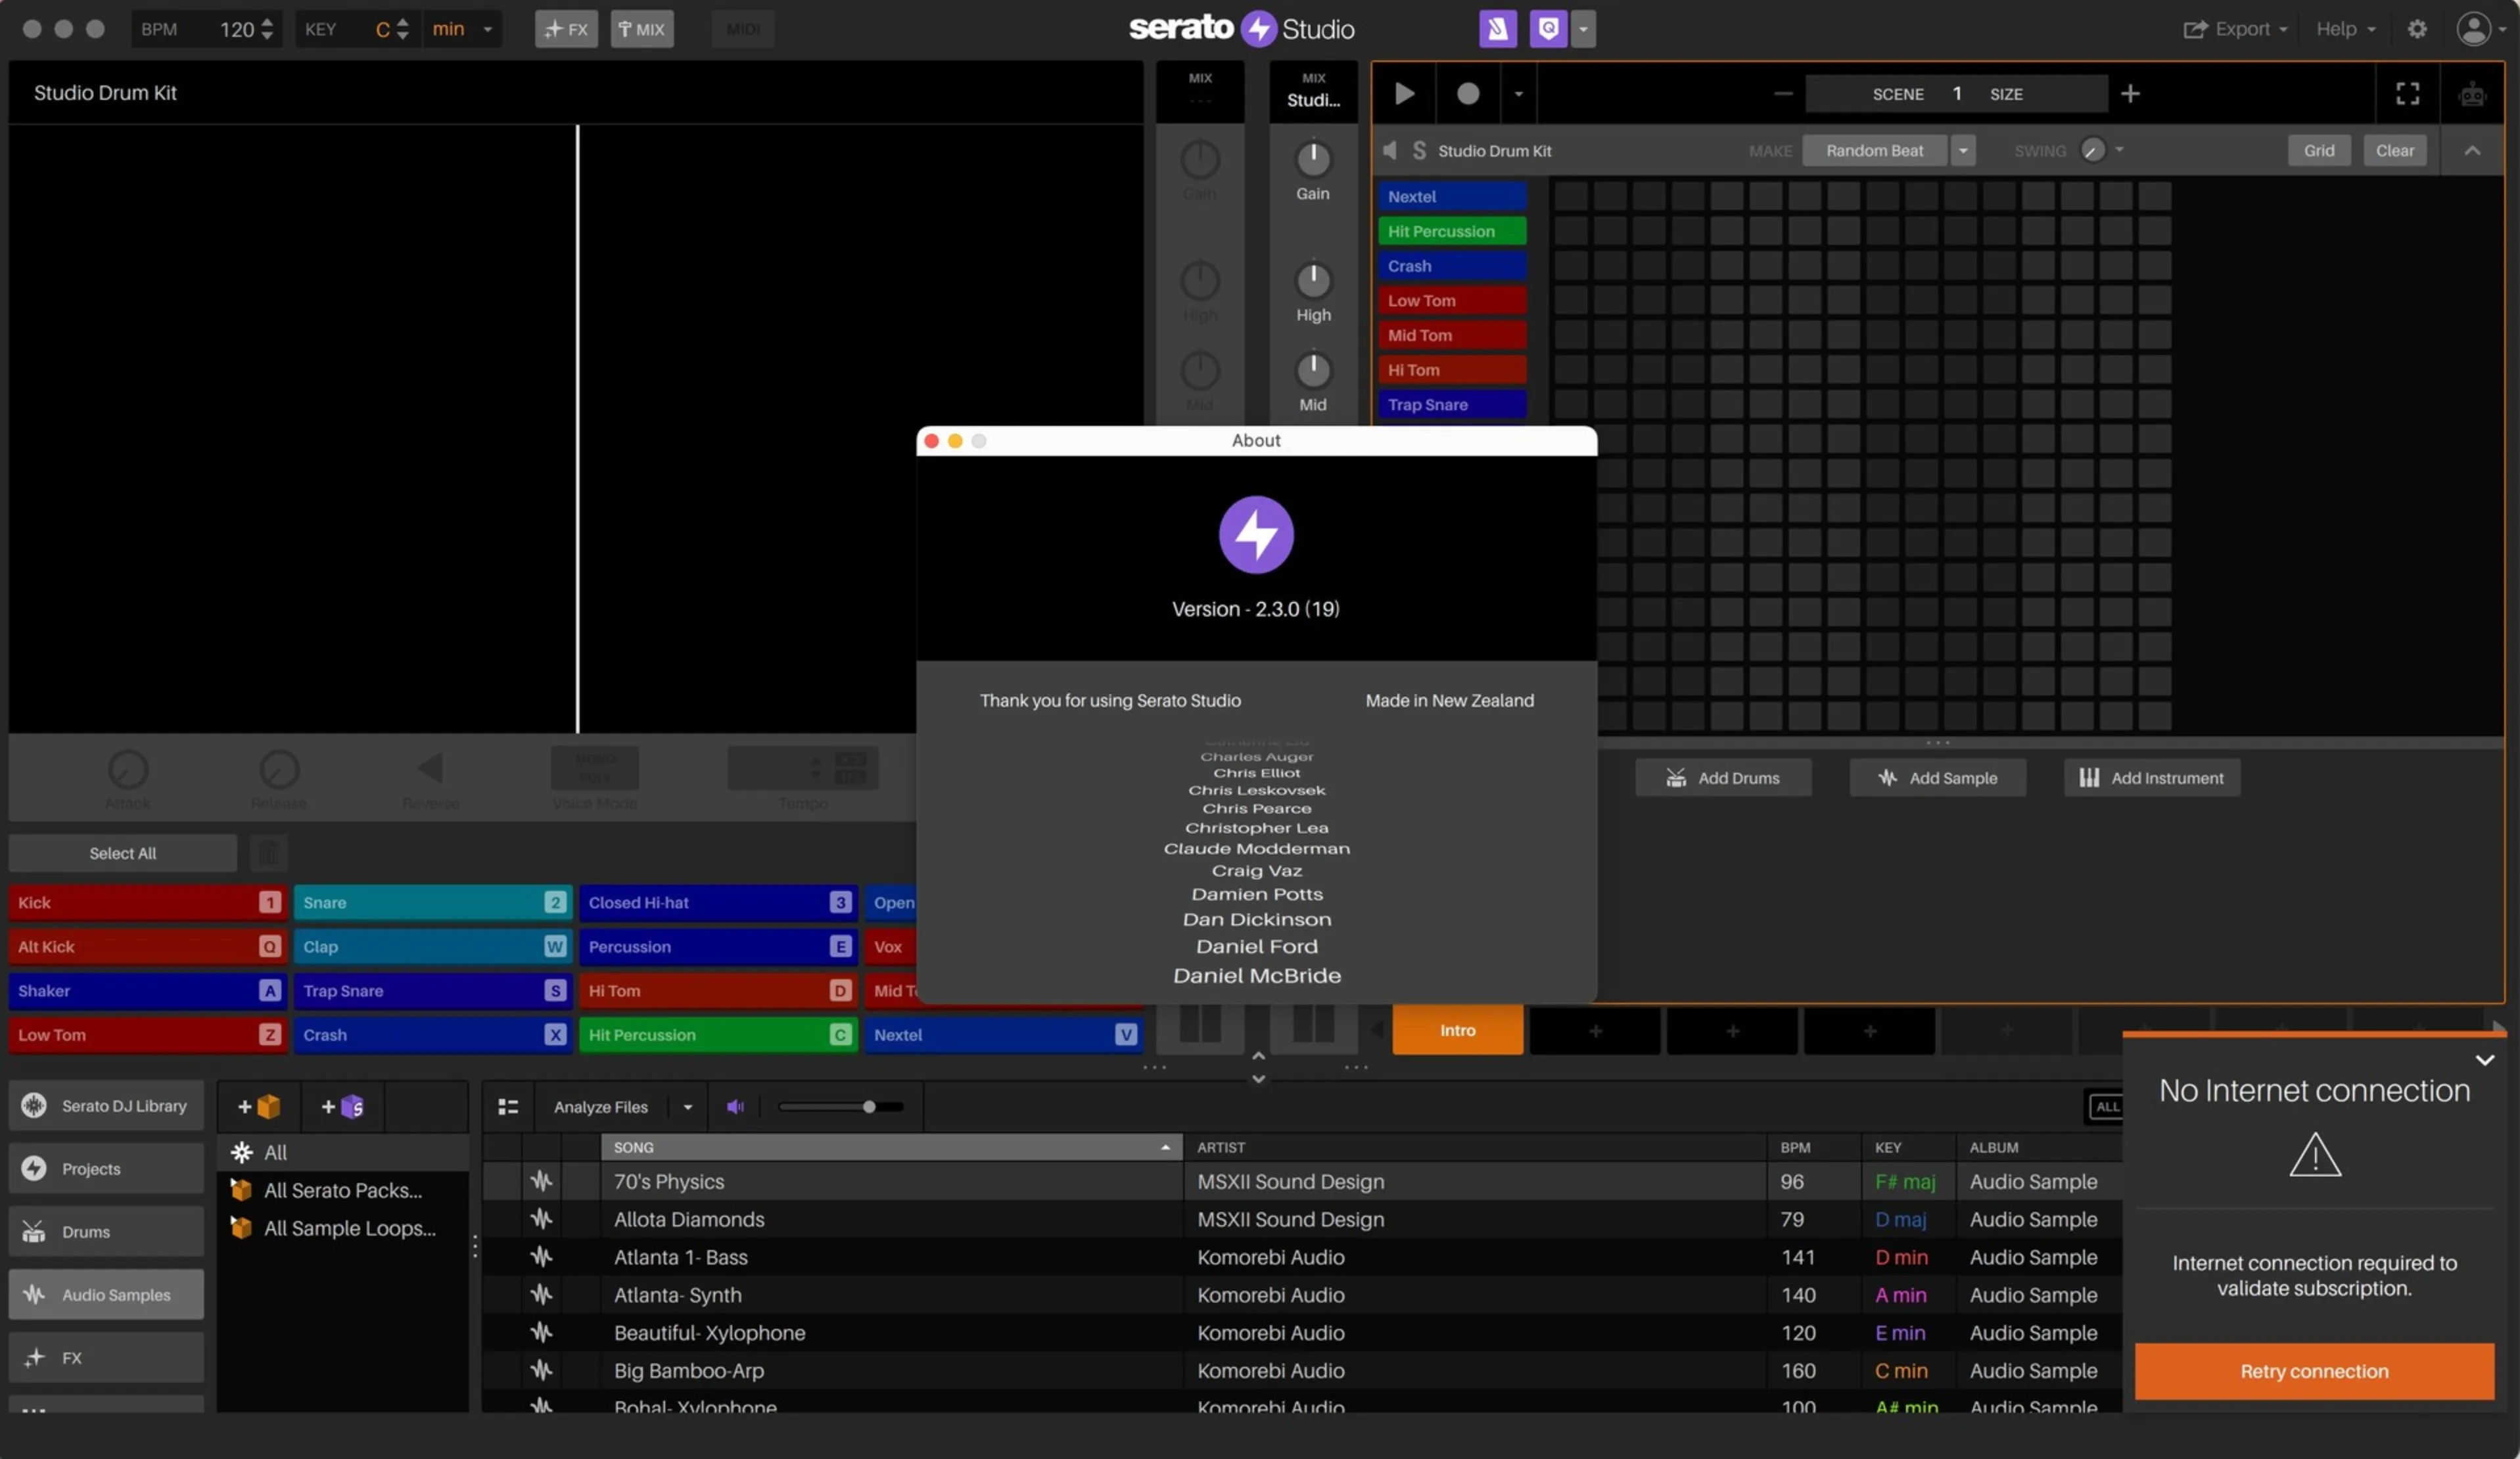Select All Sample Loops... crate

coord(342,1228)
